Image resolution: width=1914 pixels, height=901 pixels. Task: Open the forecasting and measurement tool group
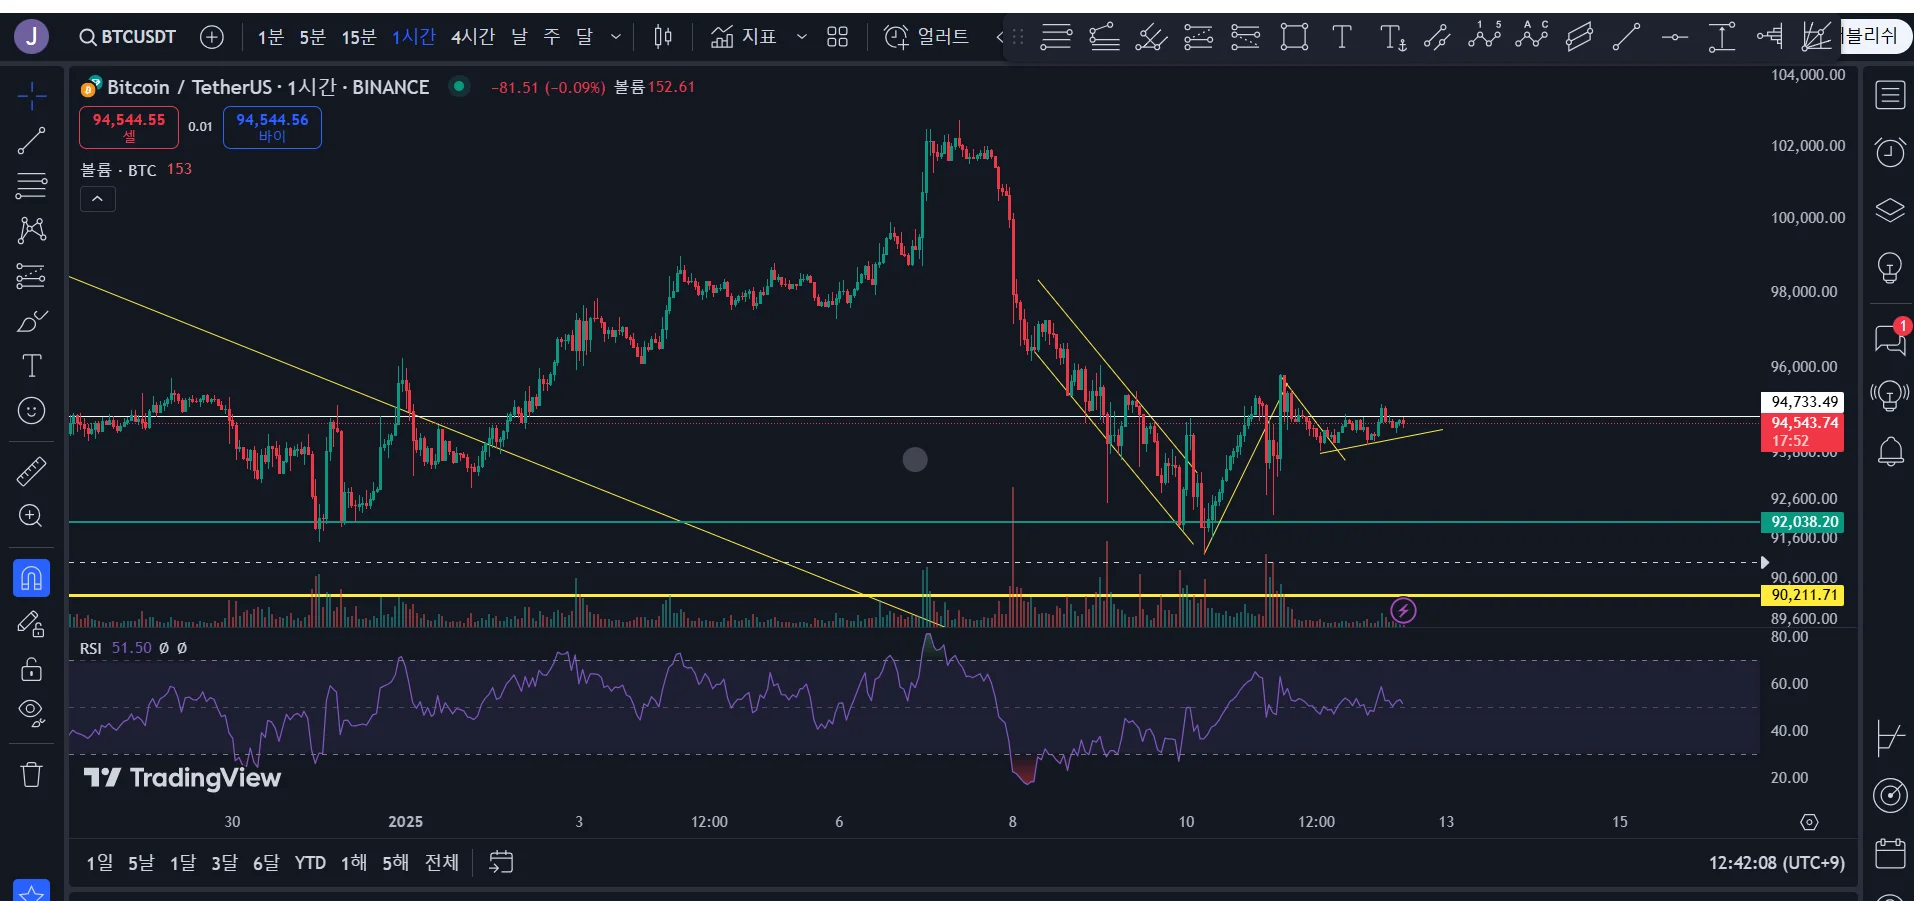point(32,275)
